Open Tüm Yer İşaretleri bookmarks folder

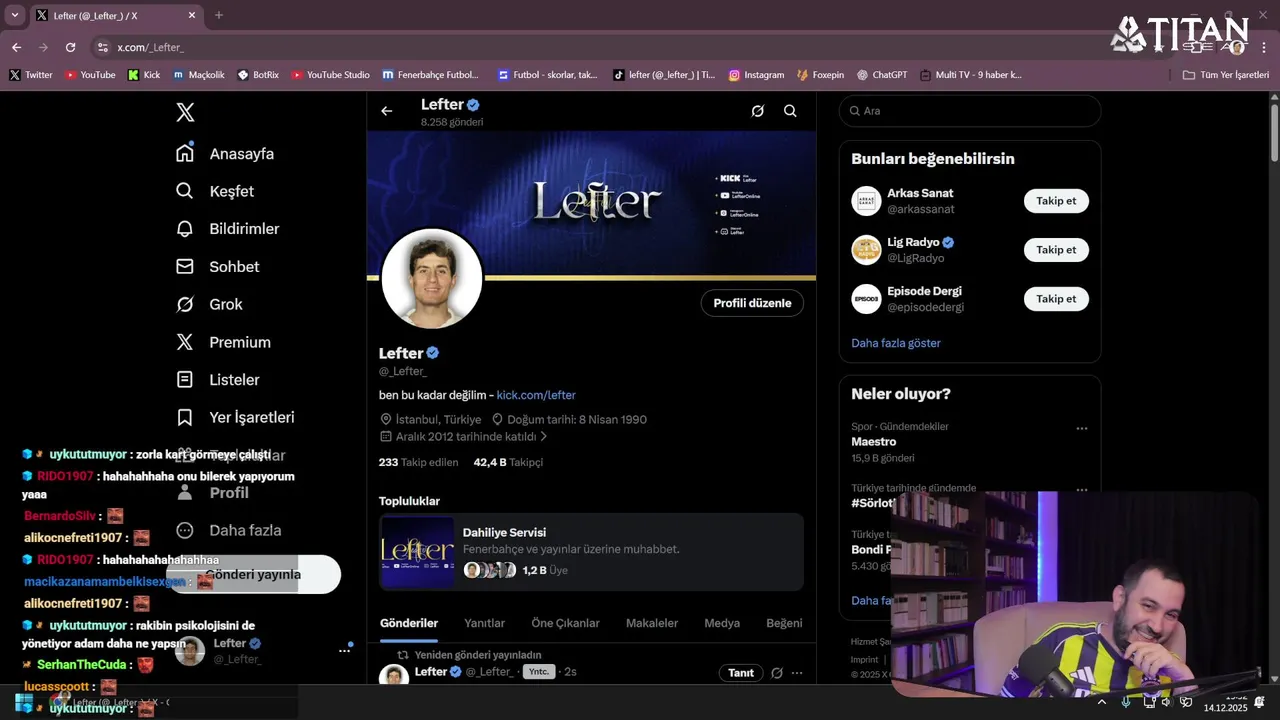[1225, 75]
